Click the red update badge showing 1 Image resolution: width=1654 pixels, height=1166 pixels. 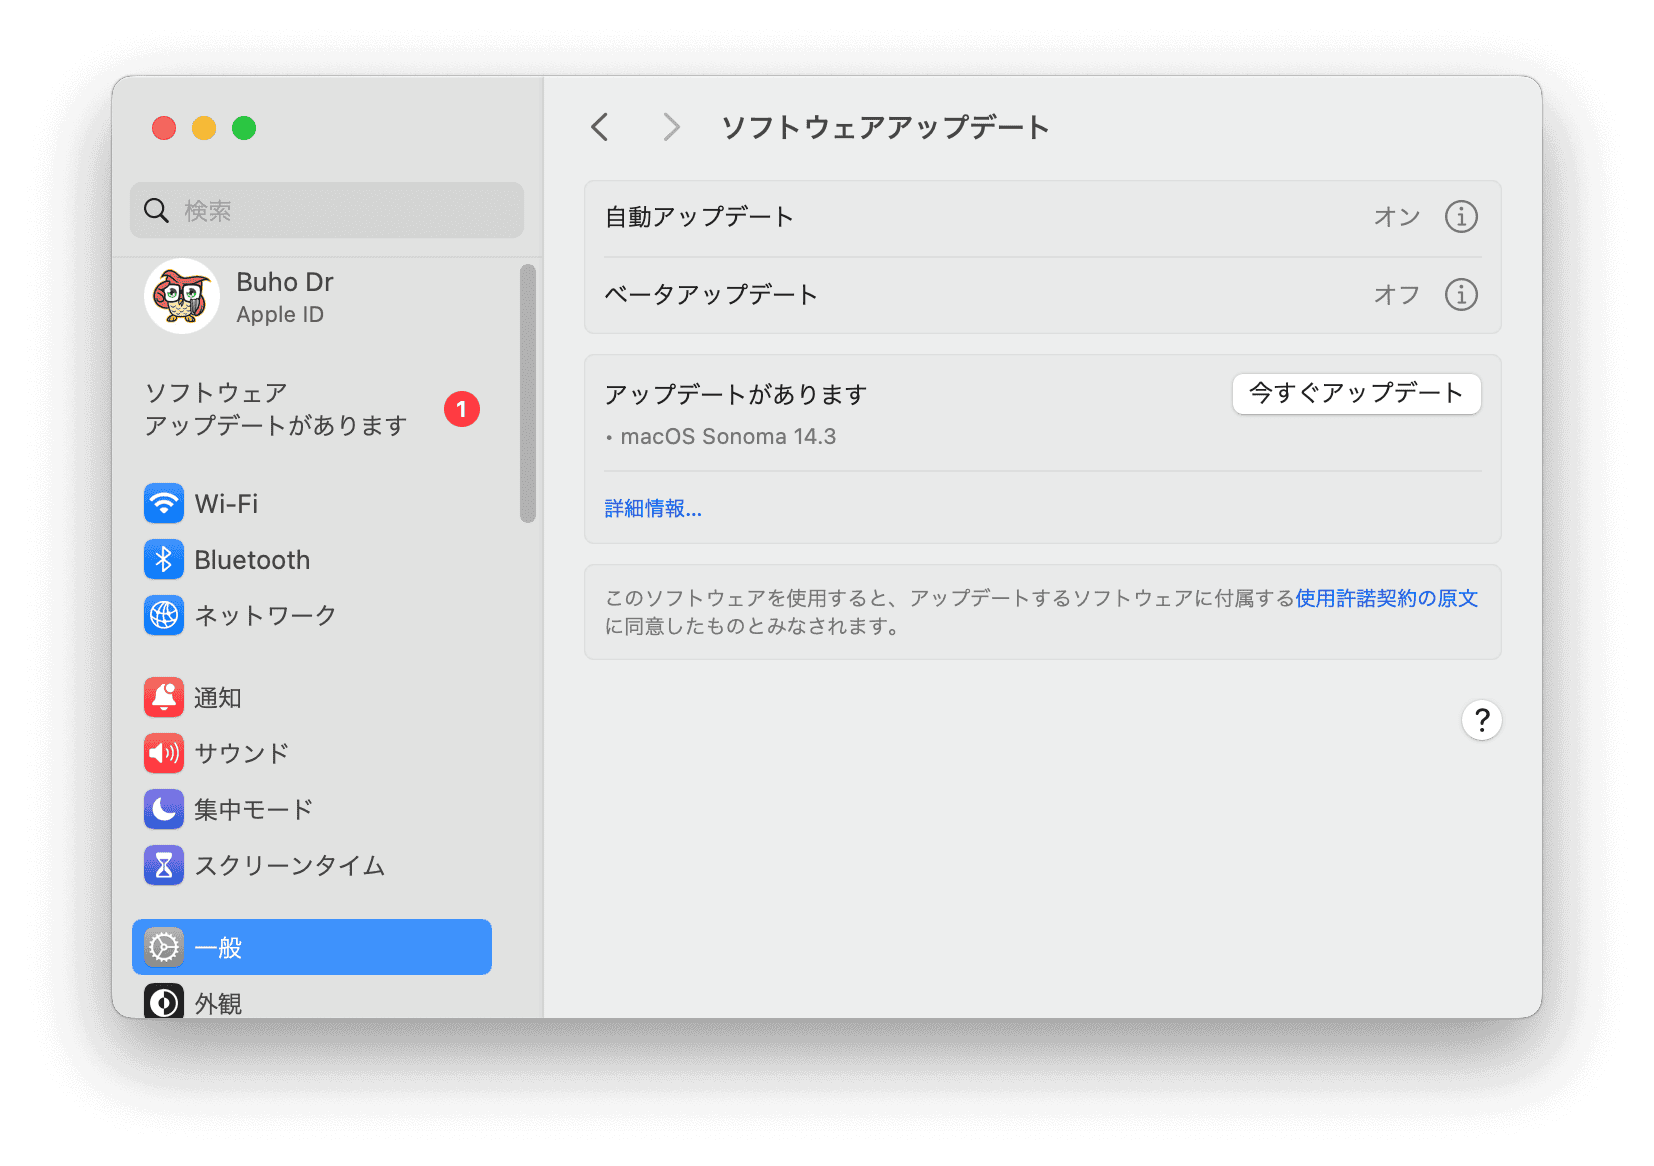tap(462, 409)
